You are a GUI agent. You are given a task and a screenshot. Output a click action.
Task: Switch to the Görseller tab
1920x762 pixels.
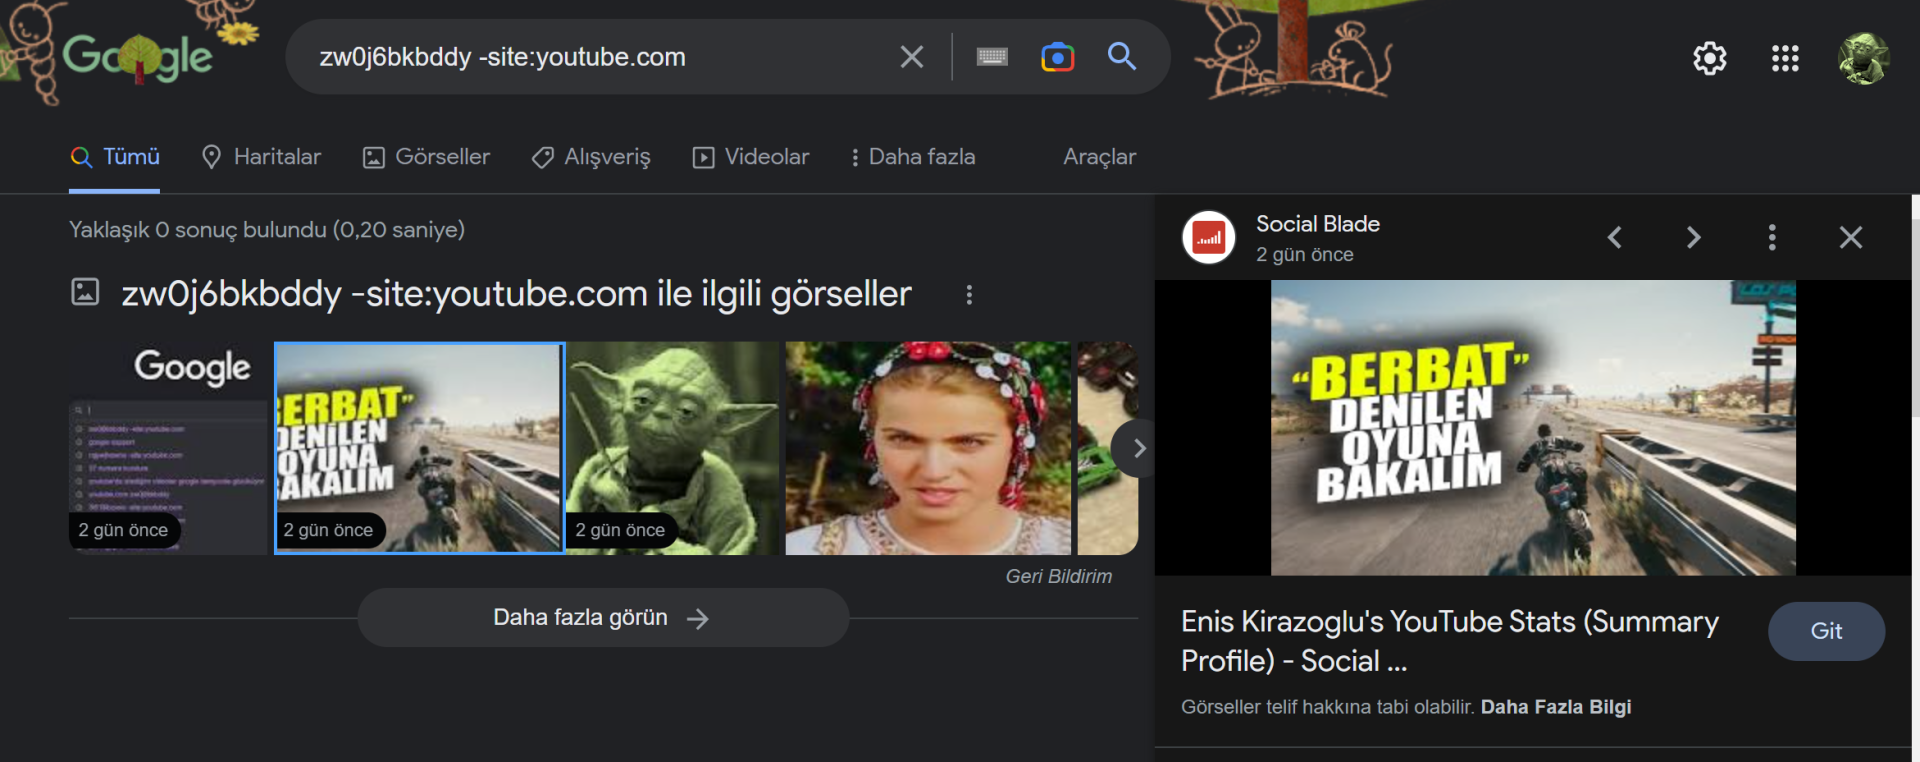(426, 157)
